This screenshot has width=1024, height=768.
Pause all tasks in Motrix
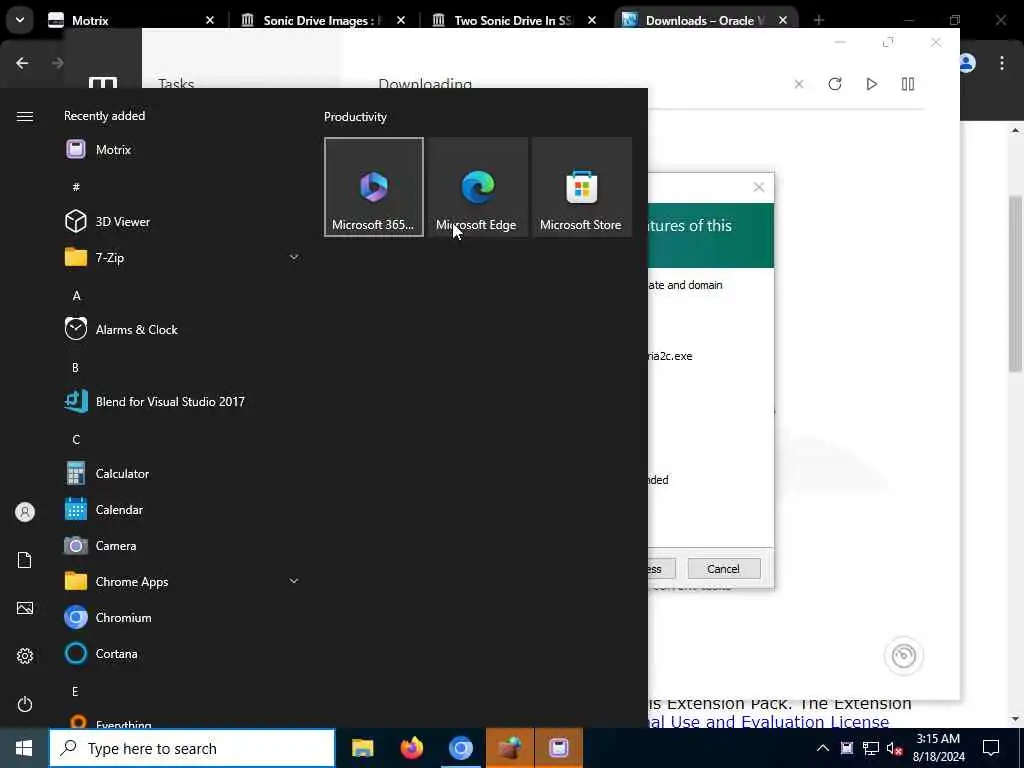[908, 84]
